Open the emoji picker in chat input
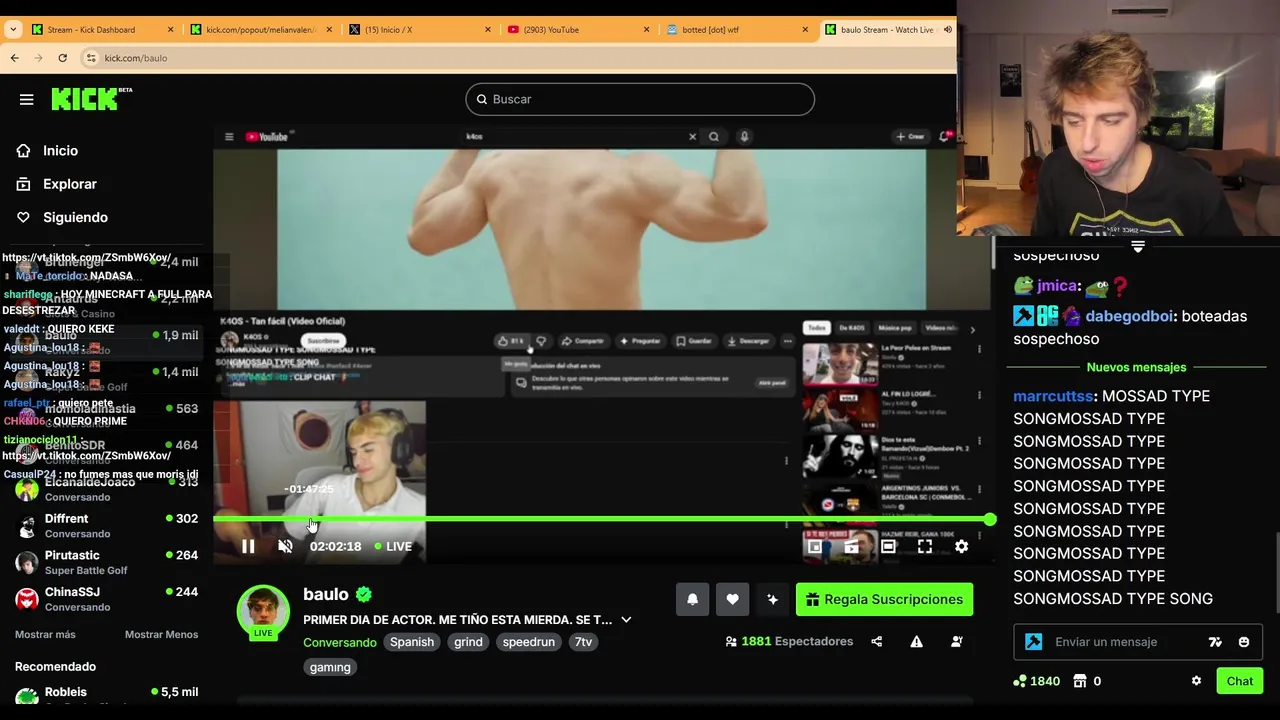This screenshot has width=1280, height=720. coord(1244,642)
